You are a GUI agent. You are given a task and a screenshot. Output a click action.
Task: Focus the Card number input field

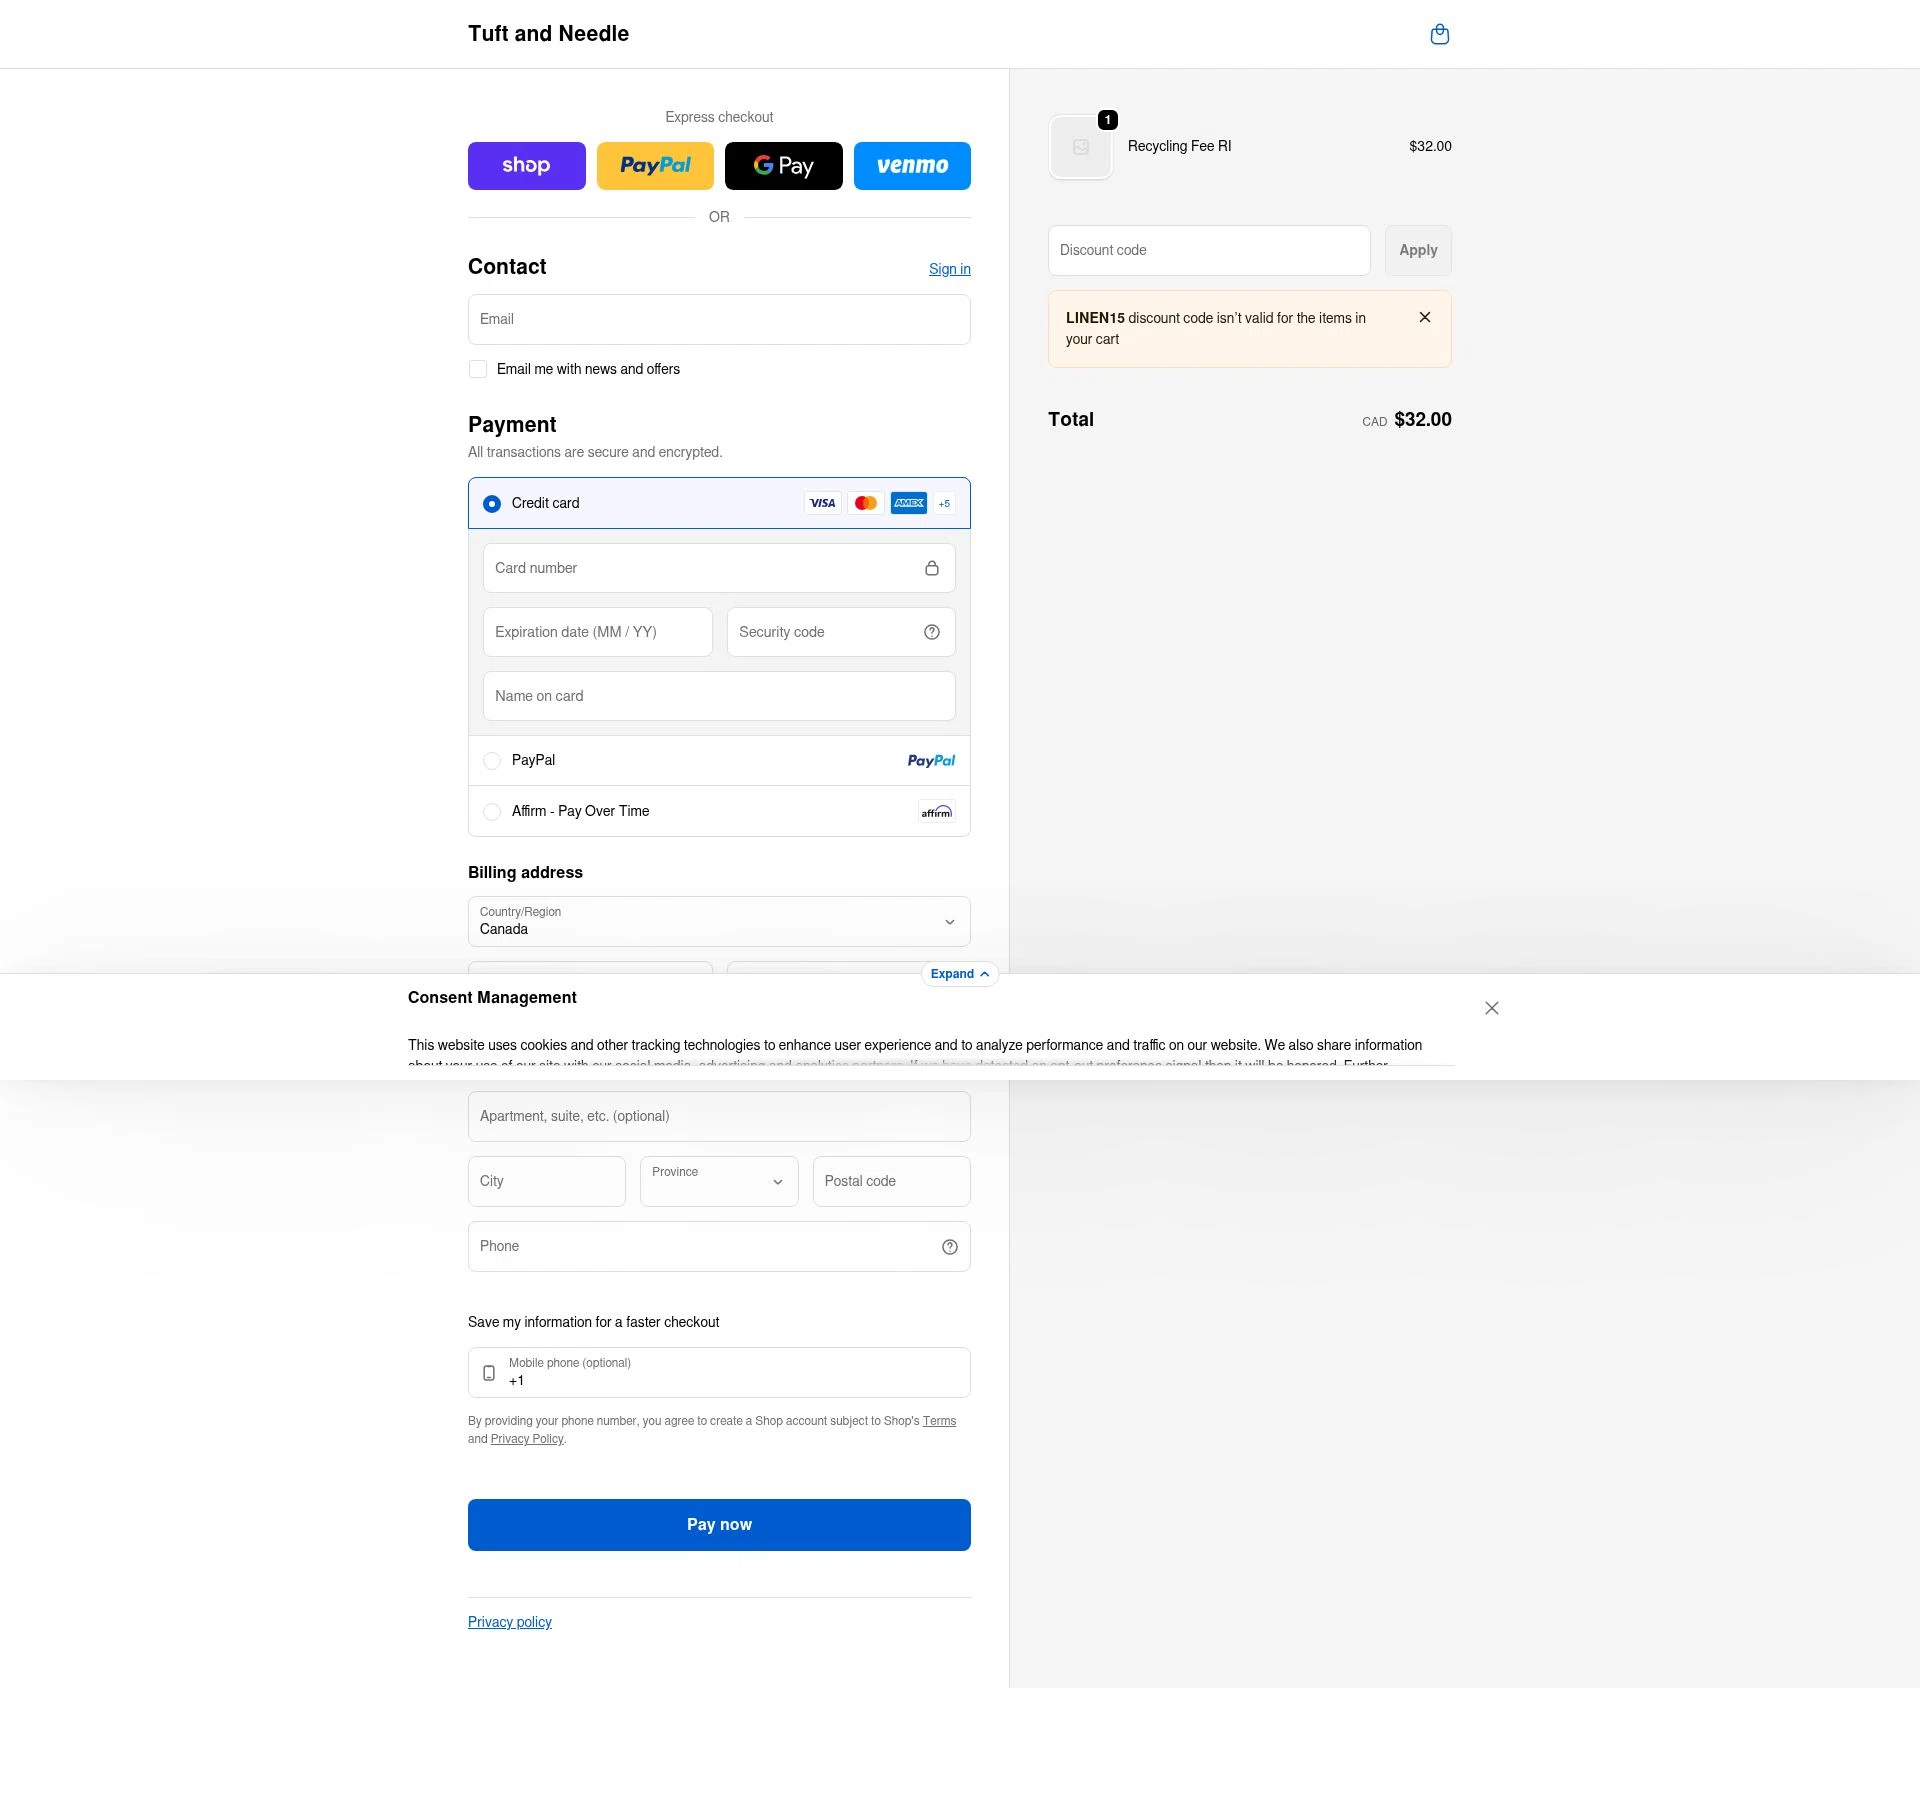point(700,568)
